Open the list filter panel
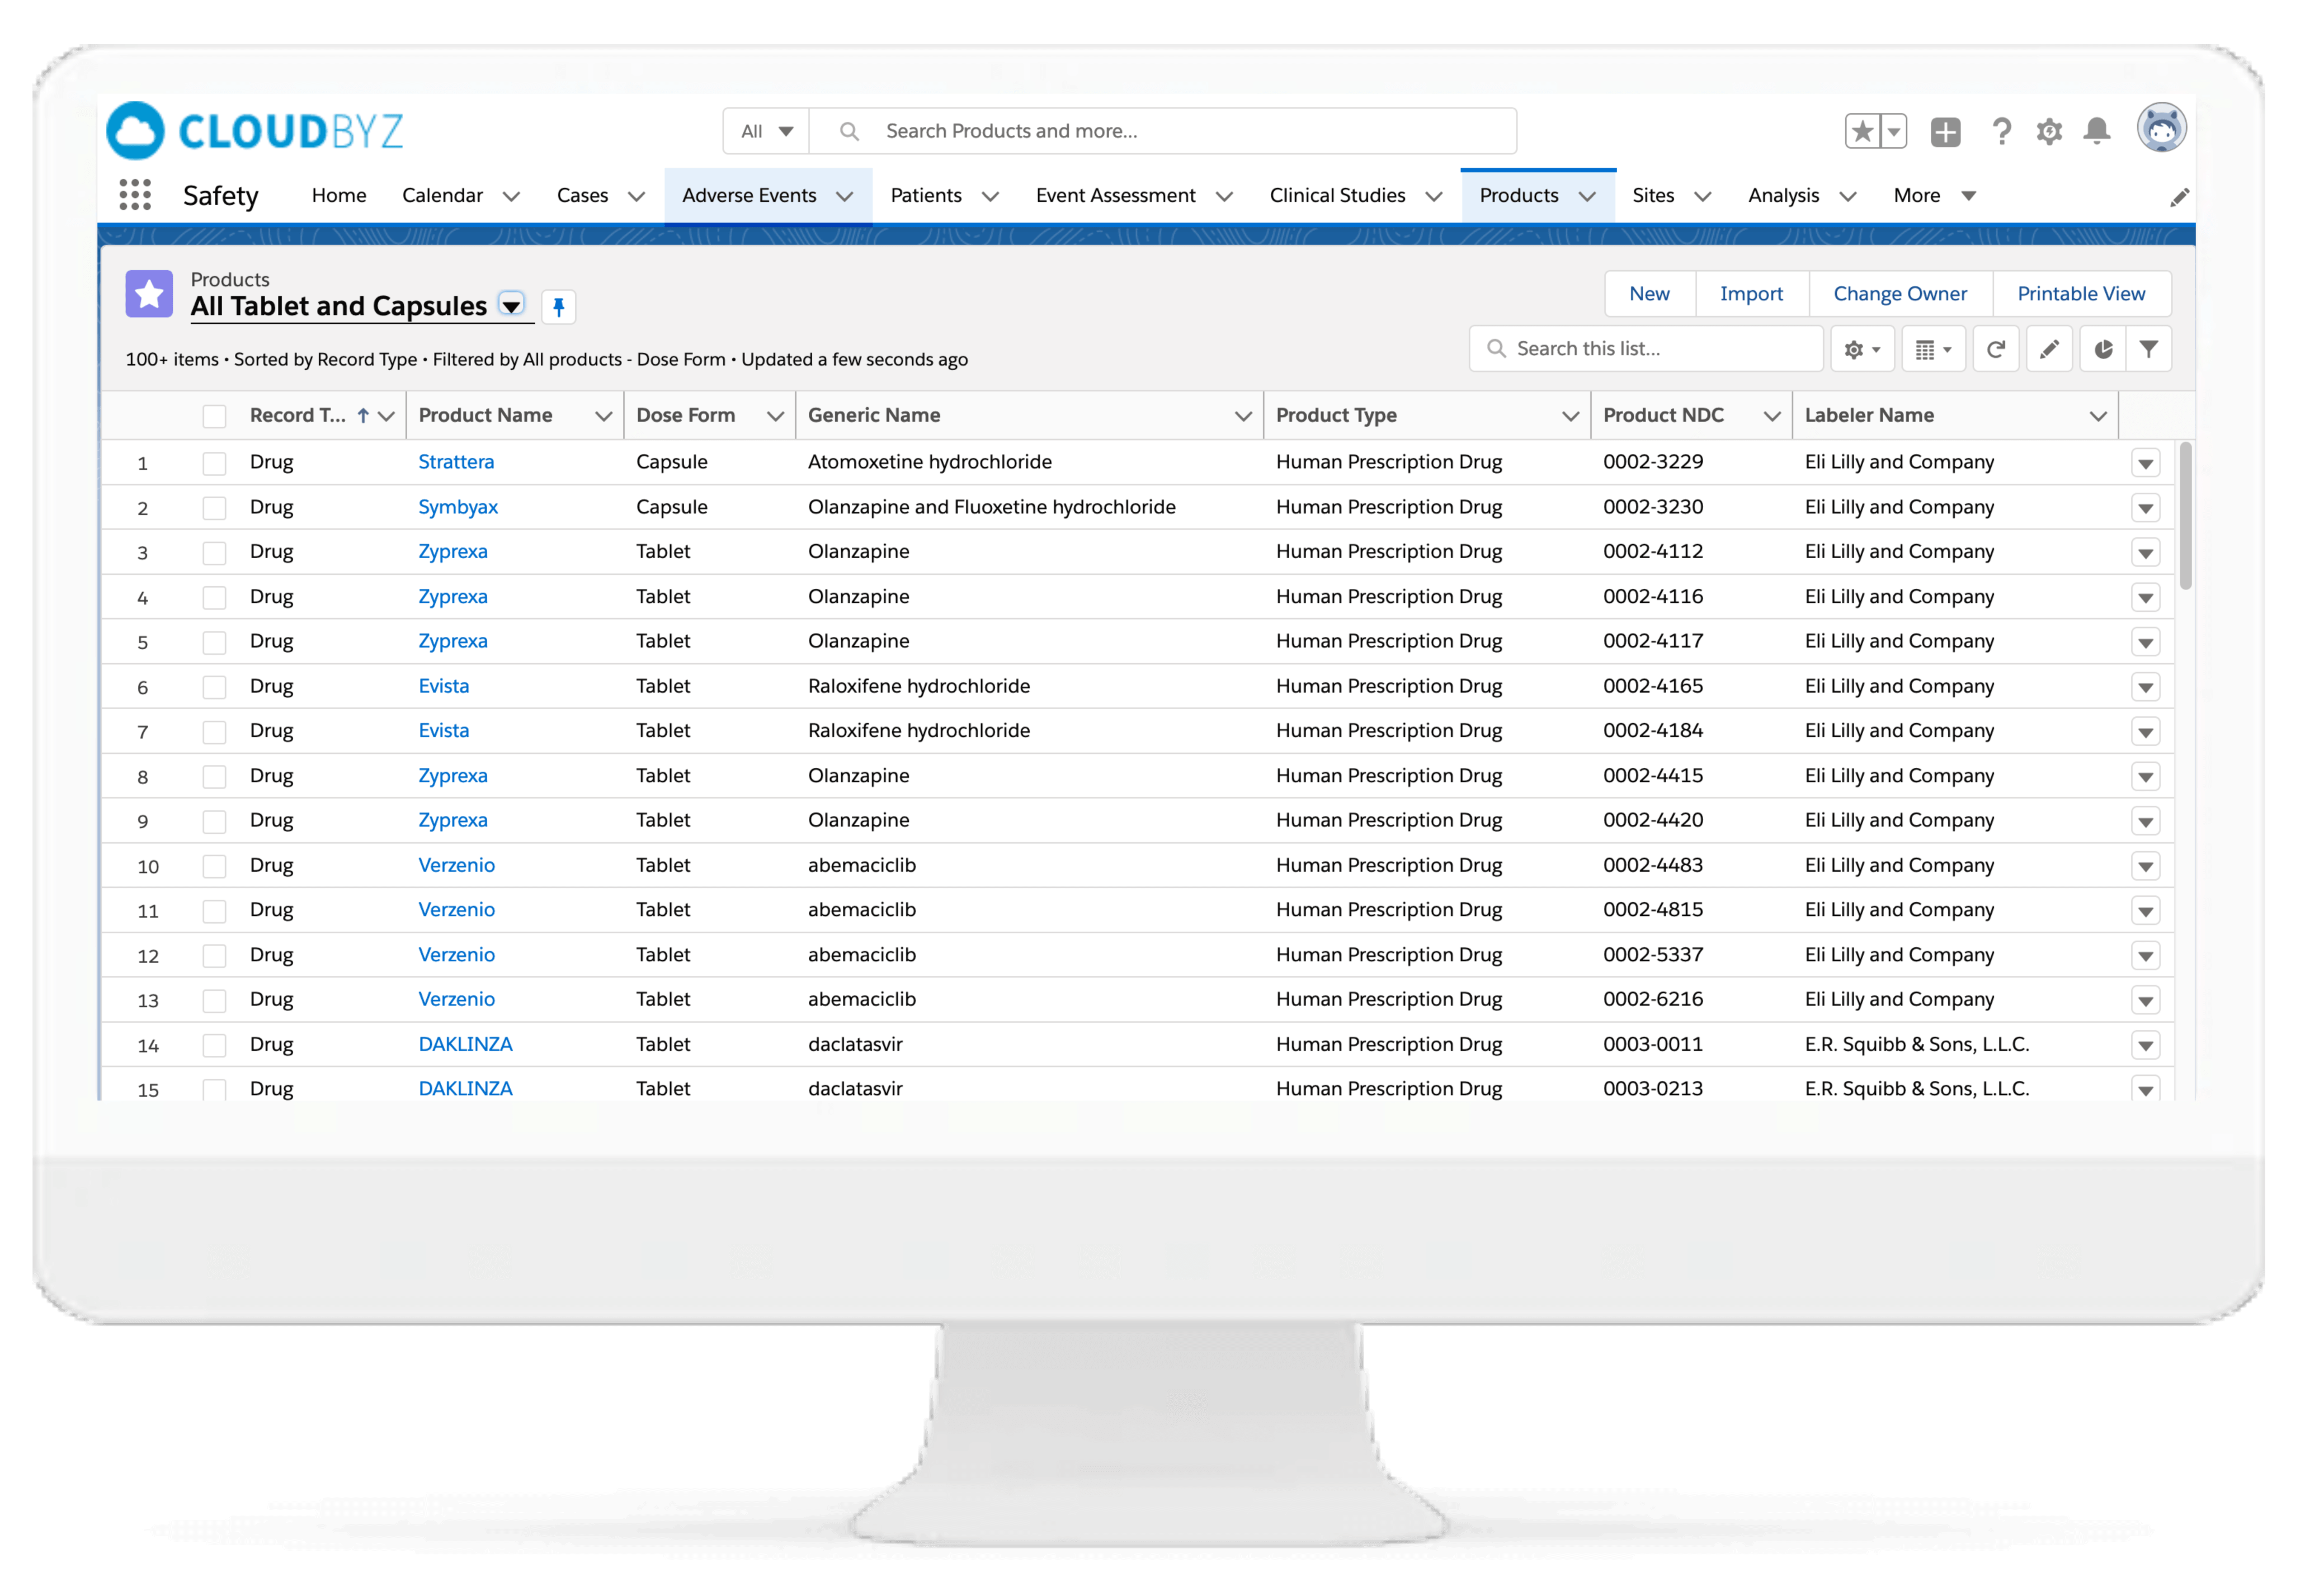Viewport: 2305px width, 1596px height. point(2149,349)
